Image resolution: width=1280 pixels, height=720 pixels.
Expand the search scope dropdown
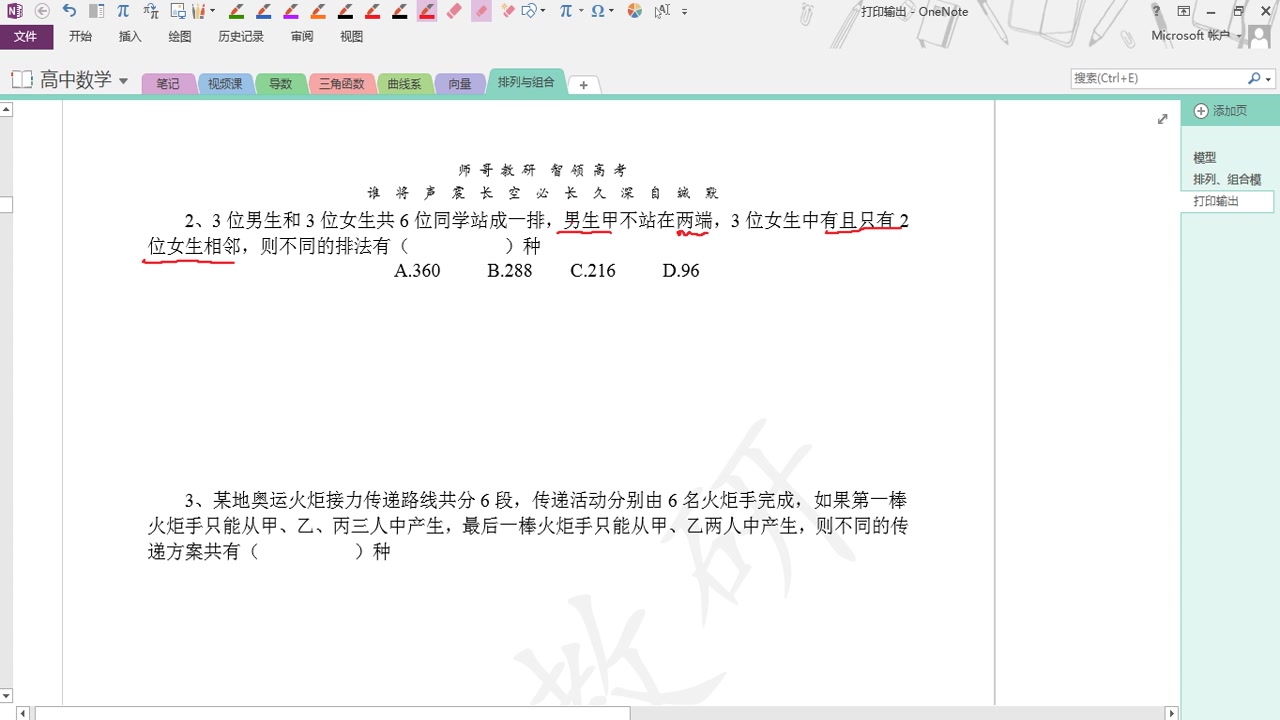1269,79
